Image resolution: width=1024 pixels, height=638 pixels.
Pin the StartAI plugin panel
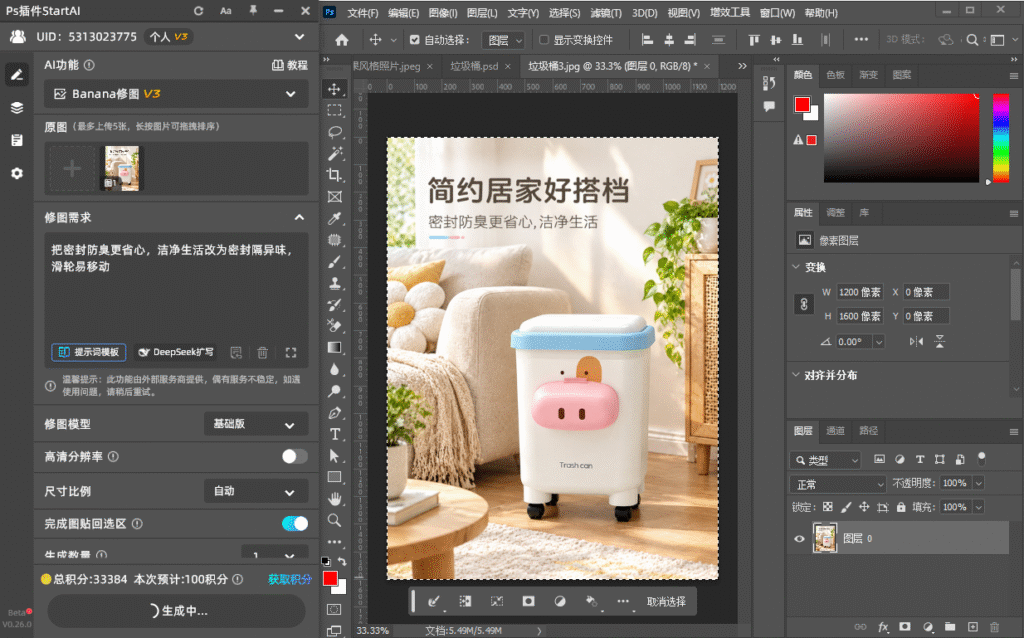(253, 10)
